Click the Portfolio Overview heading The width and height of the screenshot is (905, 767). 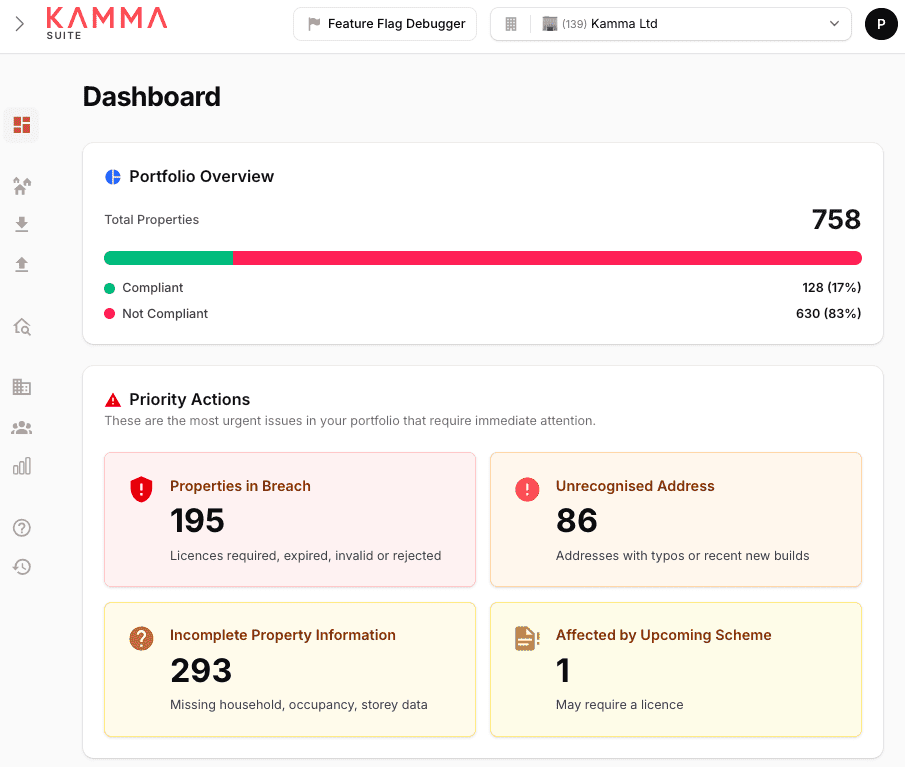point(201,177)
